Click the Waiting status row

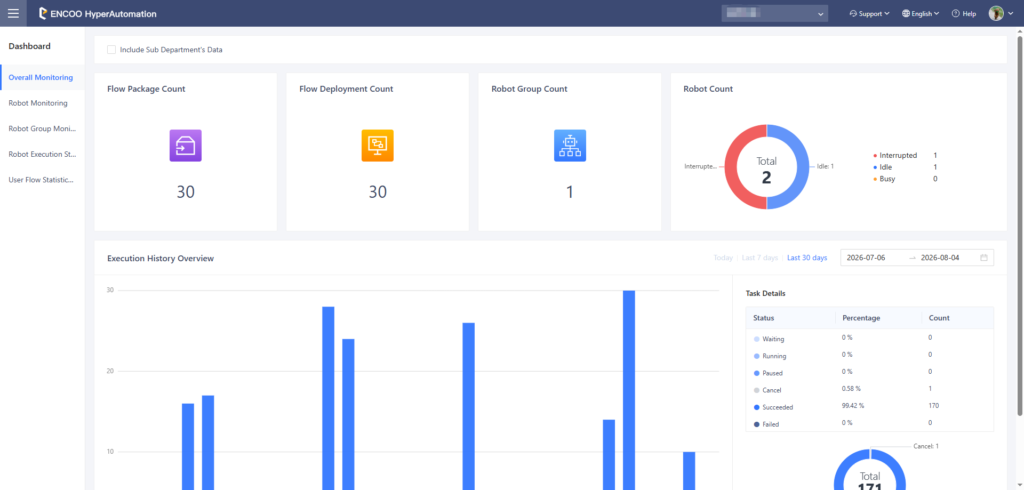click(x=869, y=338)
